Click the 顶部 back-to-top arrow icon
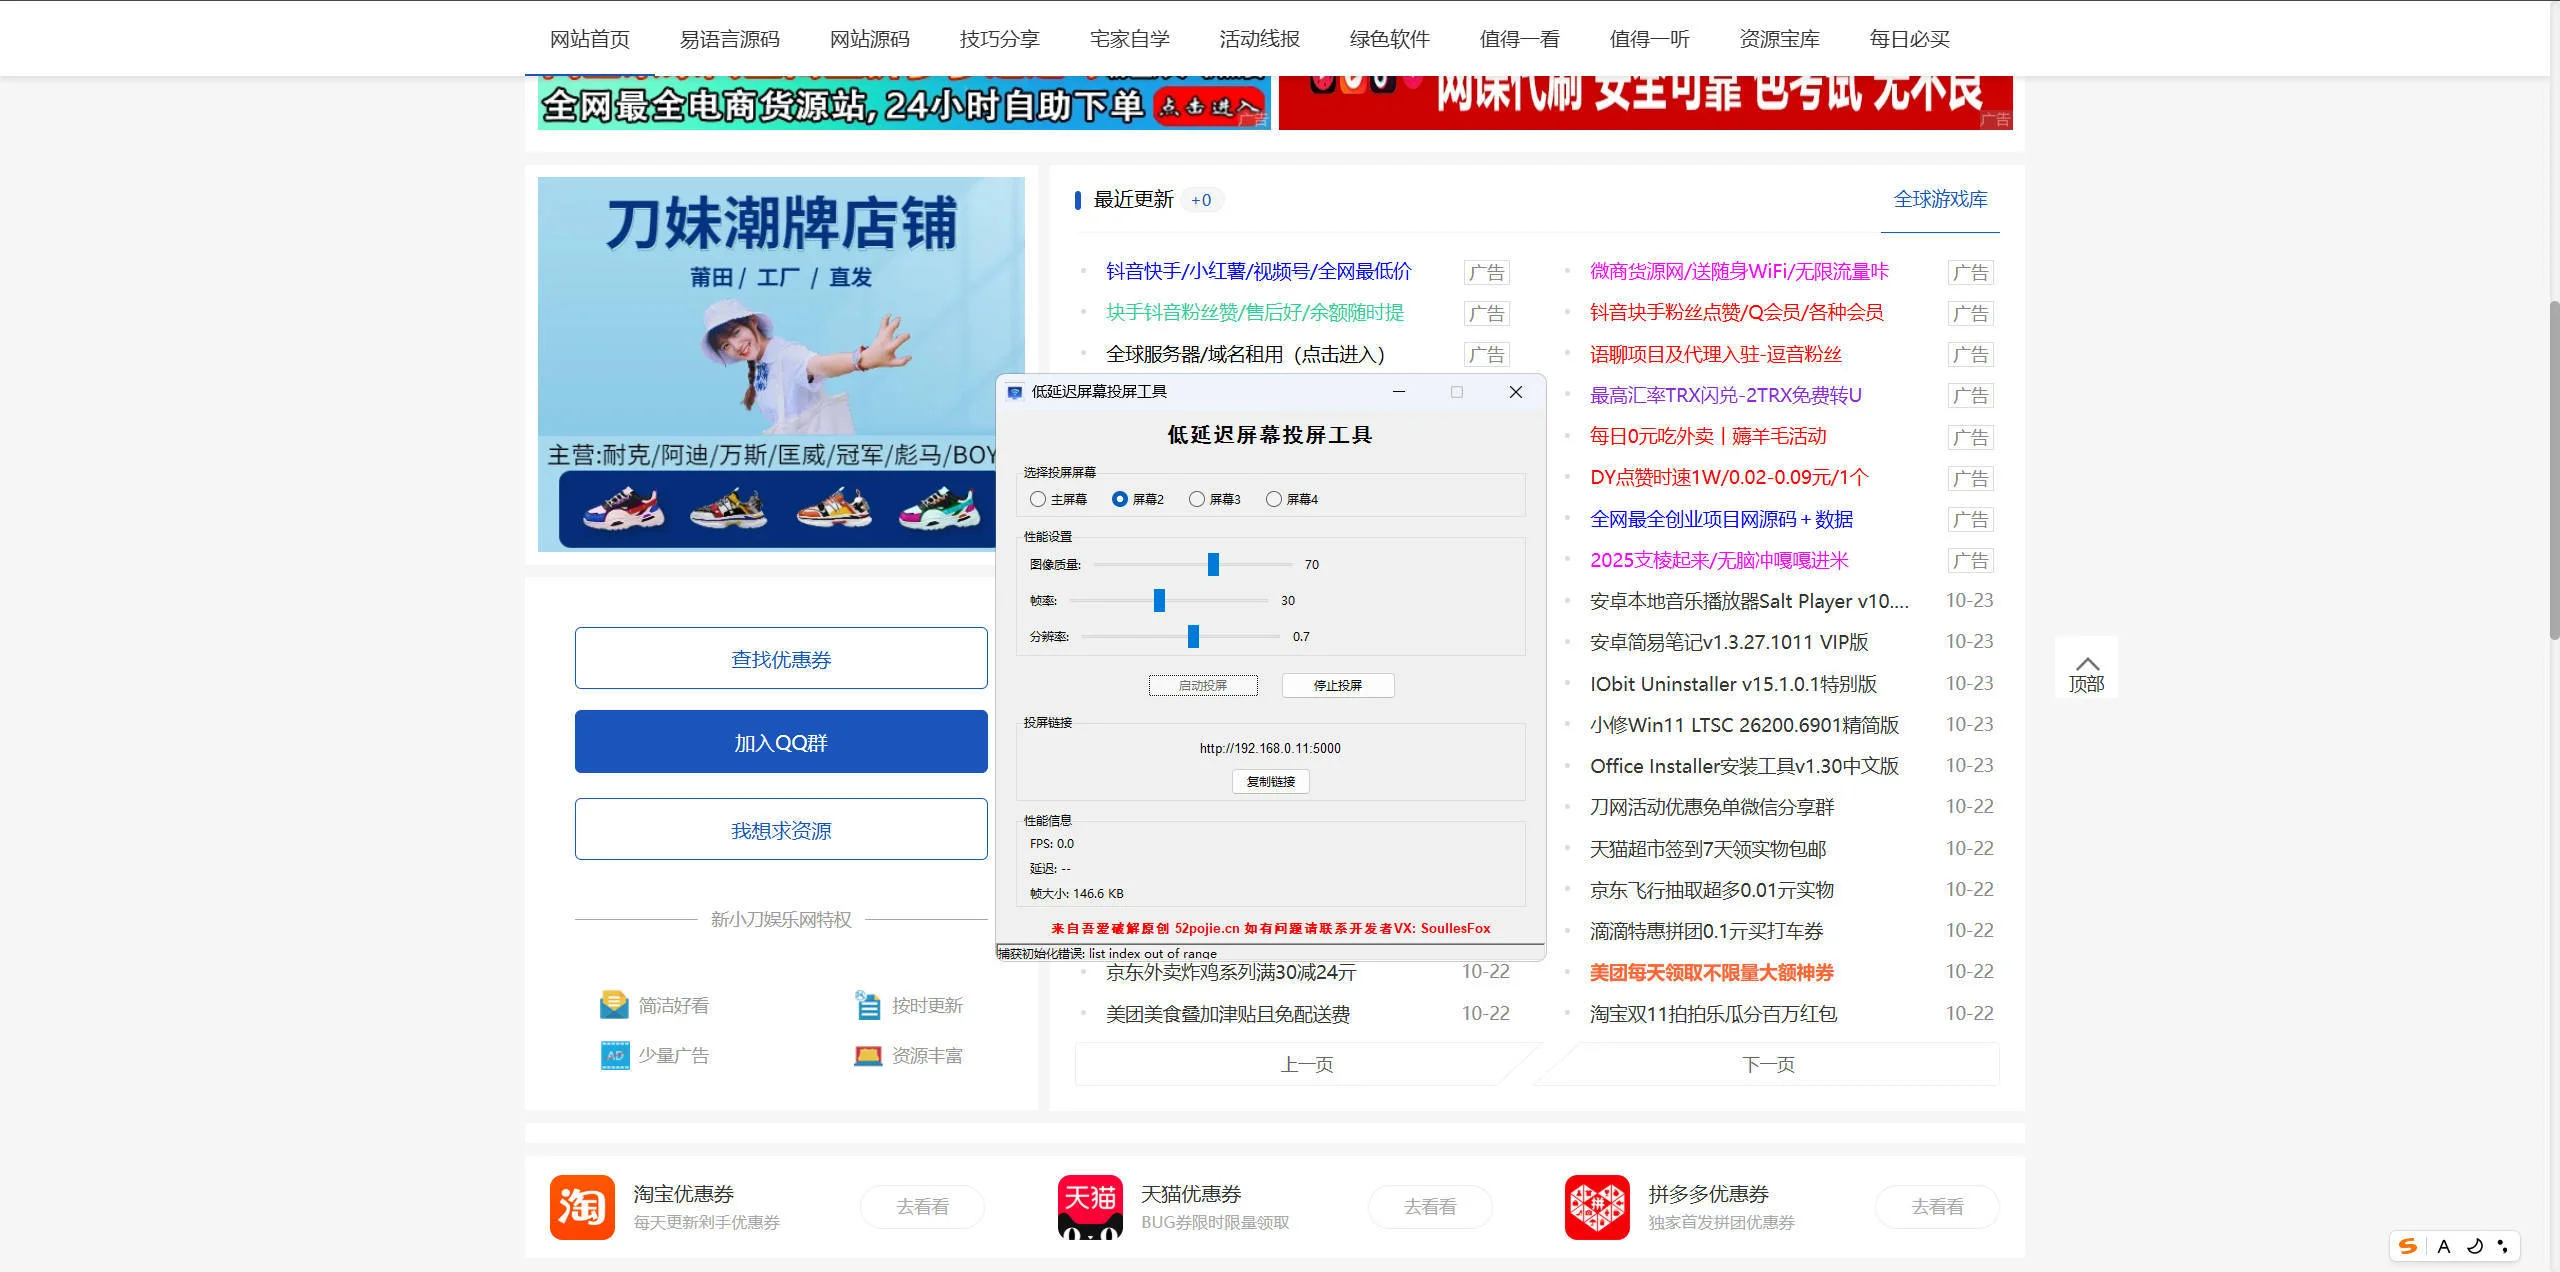 tap(2087, 663)
